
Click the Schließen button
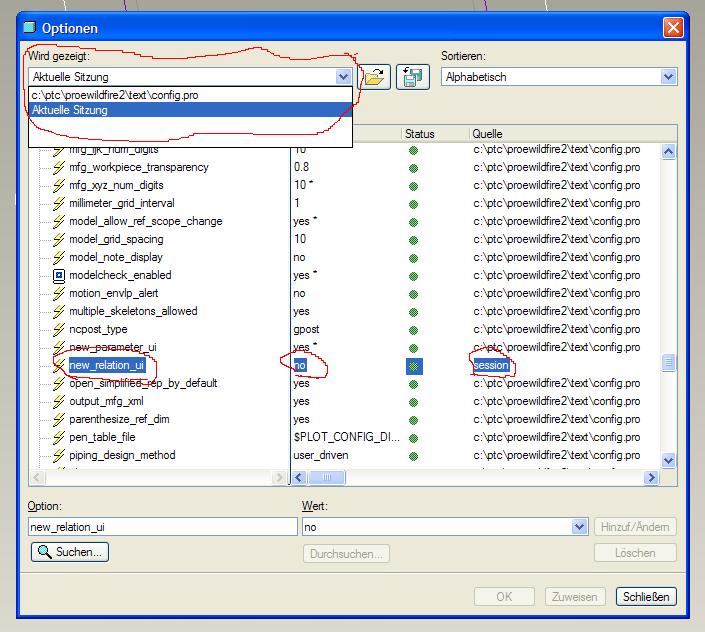tap(646, 596)
